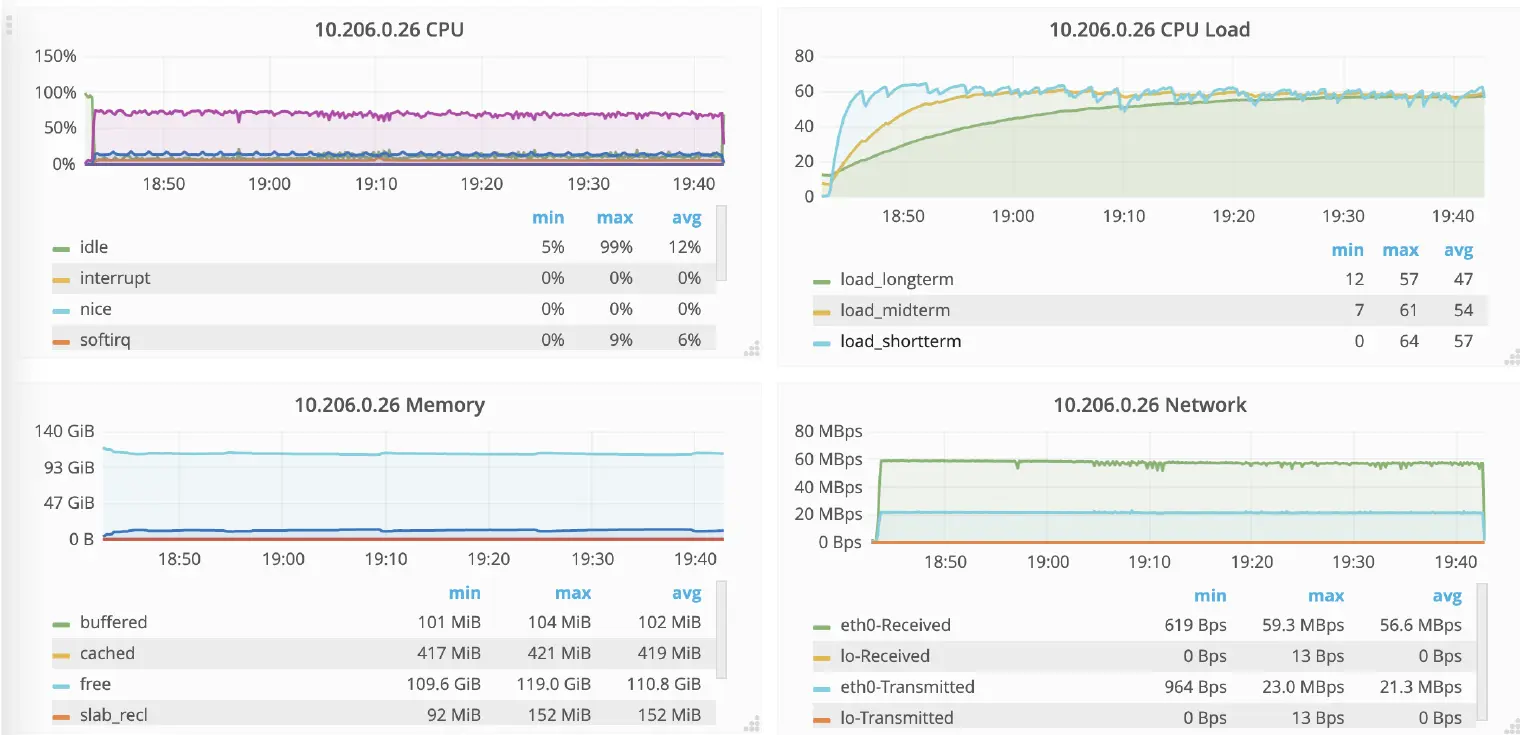
Task: Sort Memory legend by min column
Action: point(465,593)
